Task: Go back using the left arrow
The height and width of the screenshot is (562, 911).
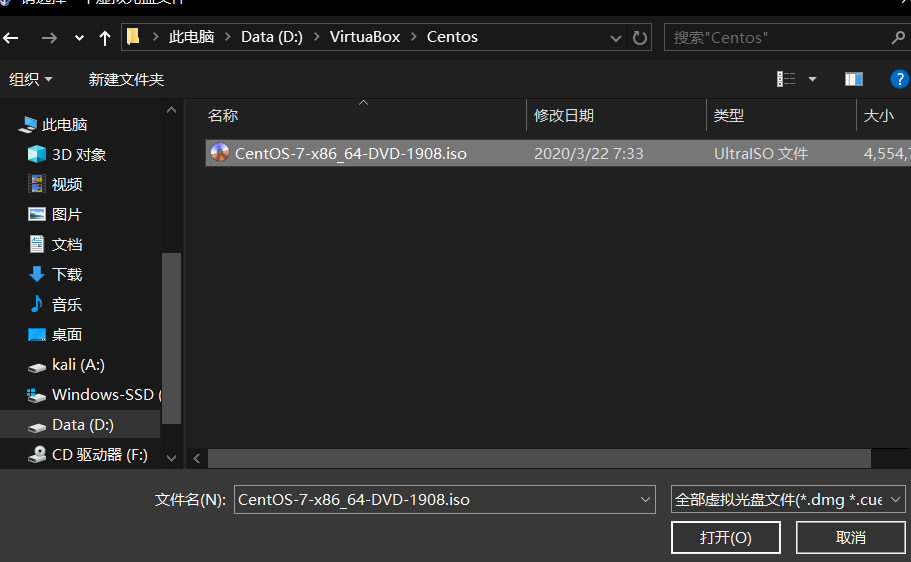Action: pyautogui.click(x=11, y=38)
